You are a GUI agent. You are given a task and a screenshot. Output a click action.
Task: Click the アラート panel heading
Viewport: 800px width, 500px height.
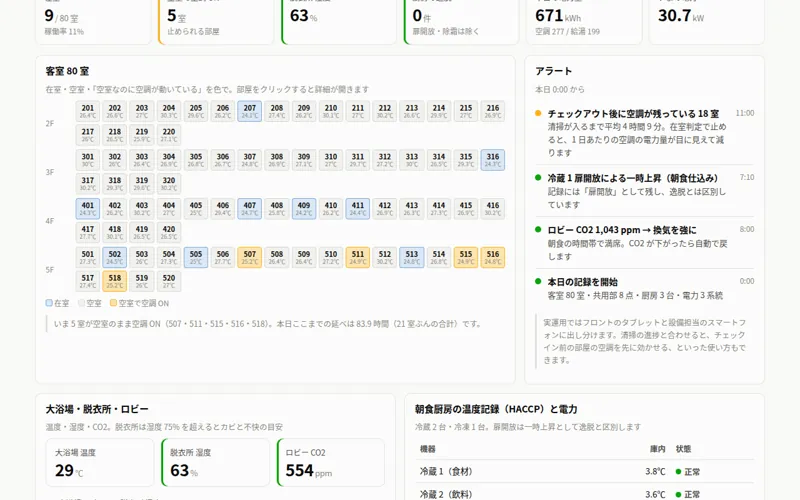[554, 71]
